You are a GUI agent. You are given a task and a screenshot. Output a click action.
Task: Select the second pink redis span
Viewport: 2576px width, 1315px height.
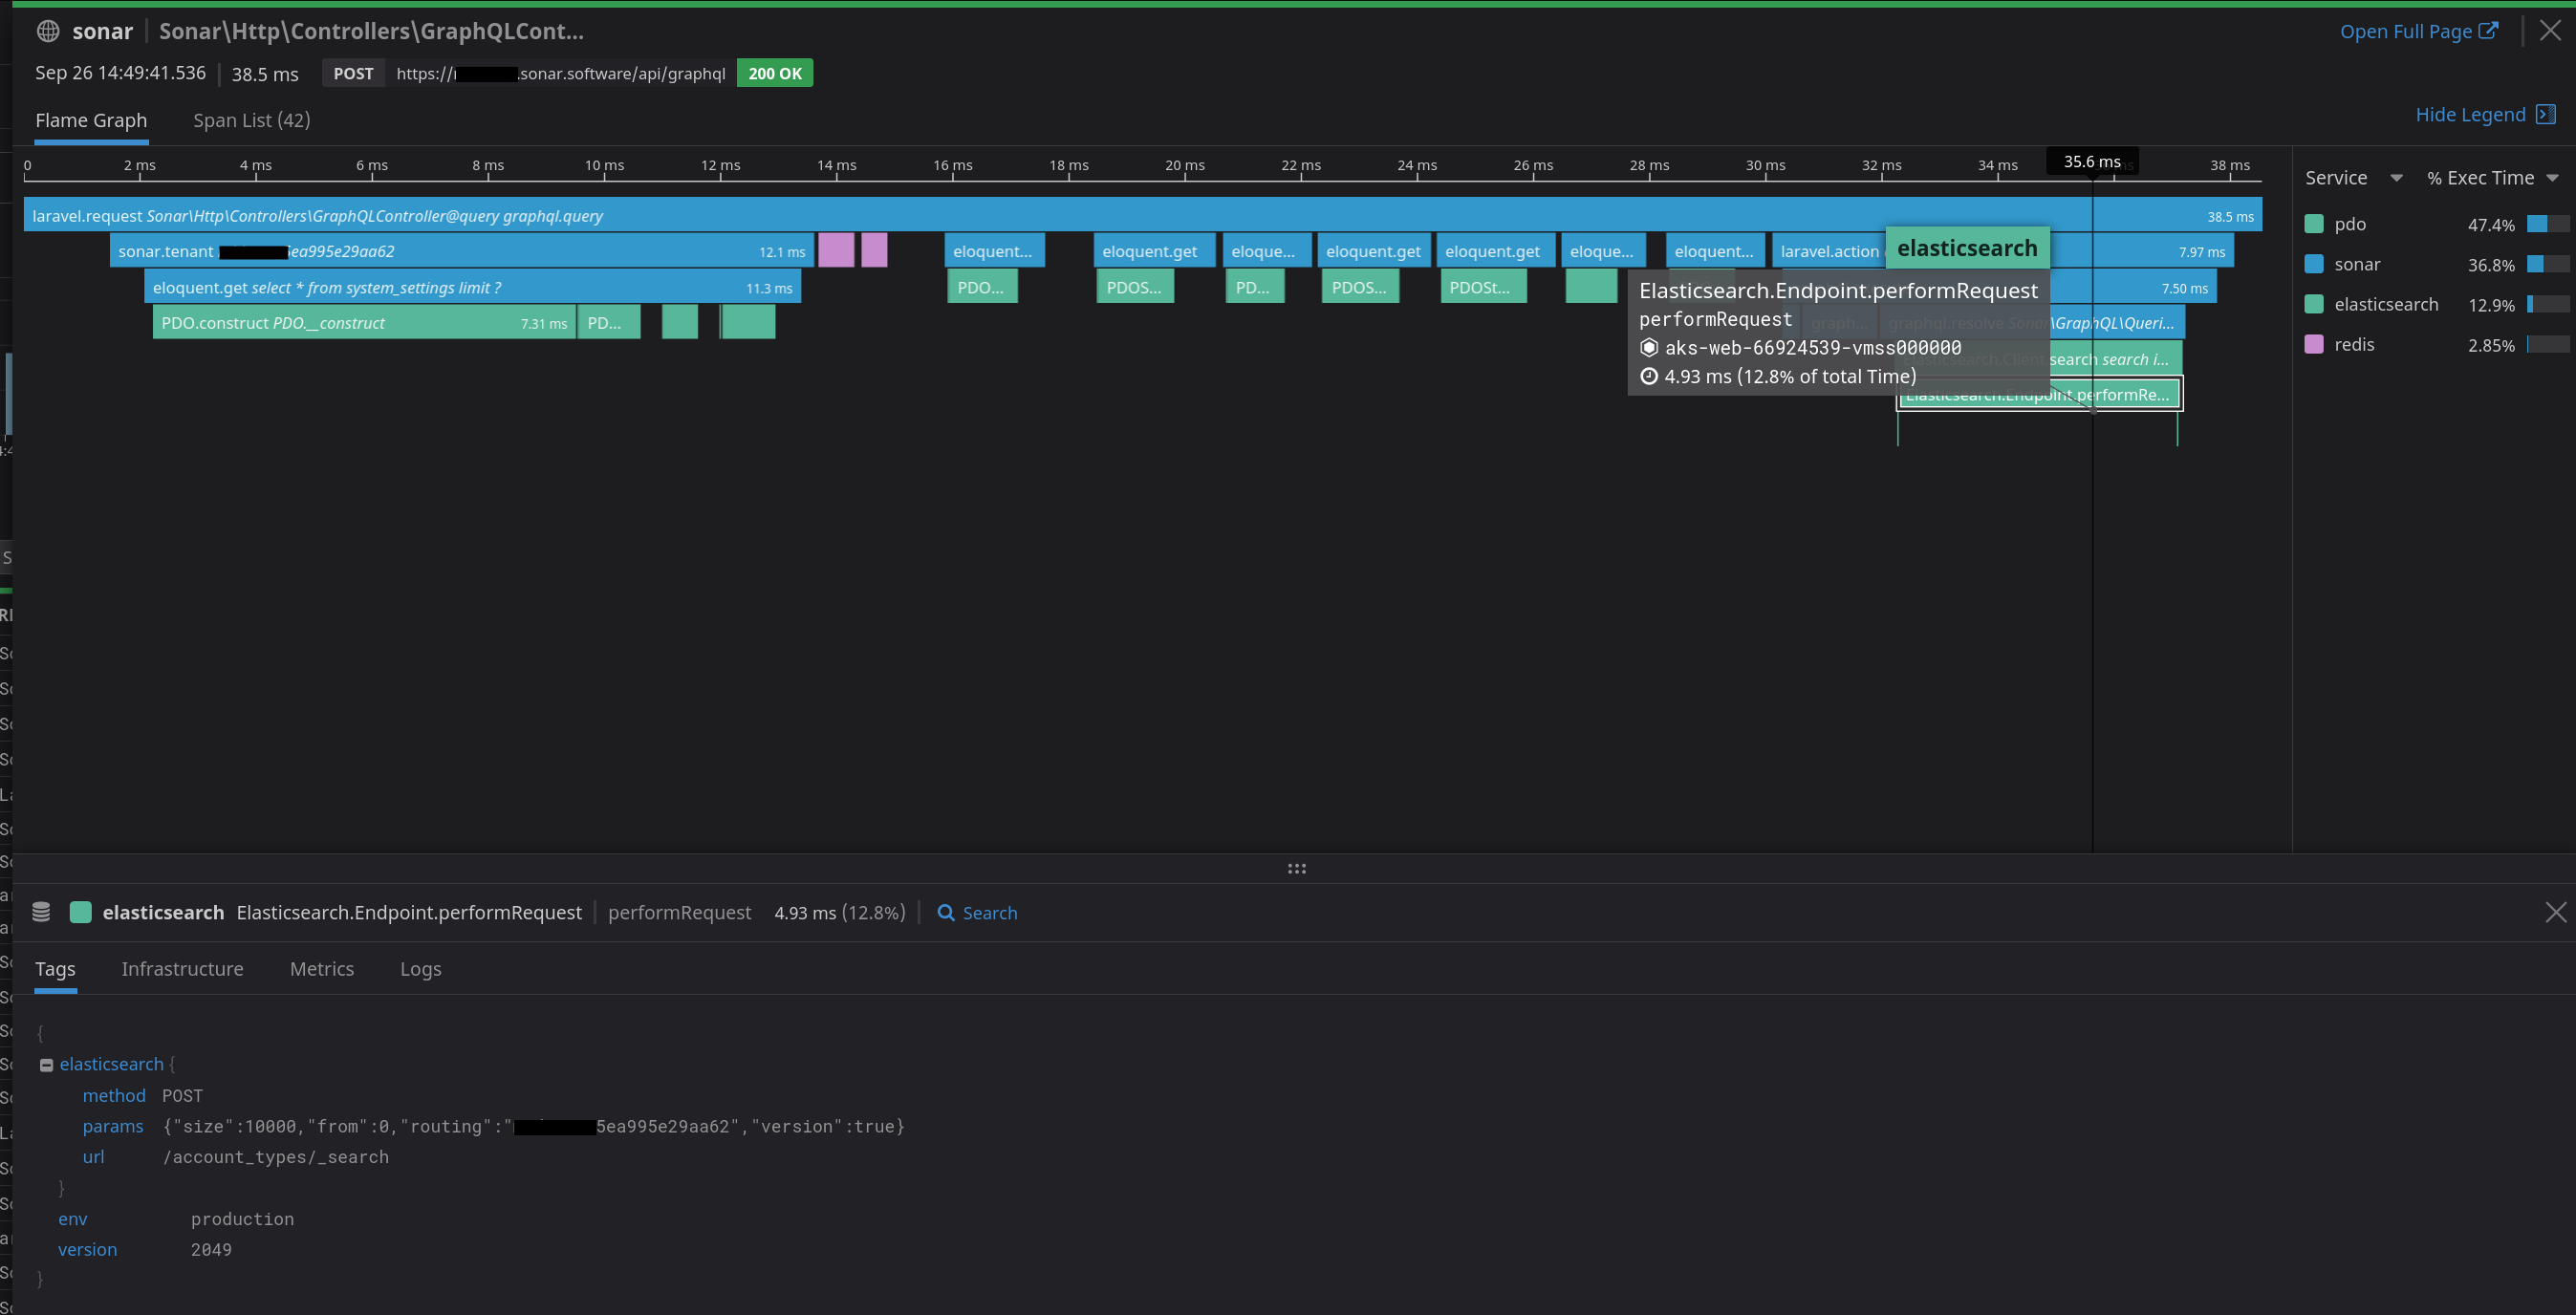click(874, 250)
